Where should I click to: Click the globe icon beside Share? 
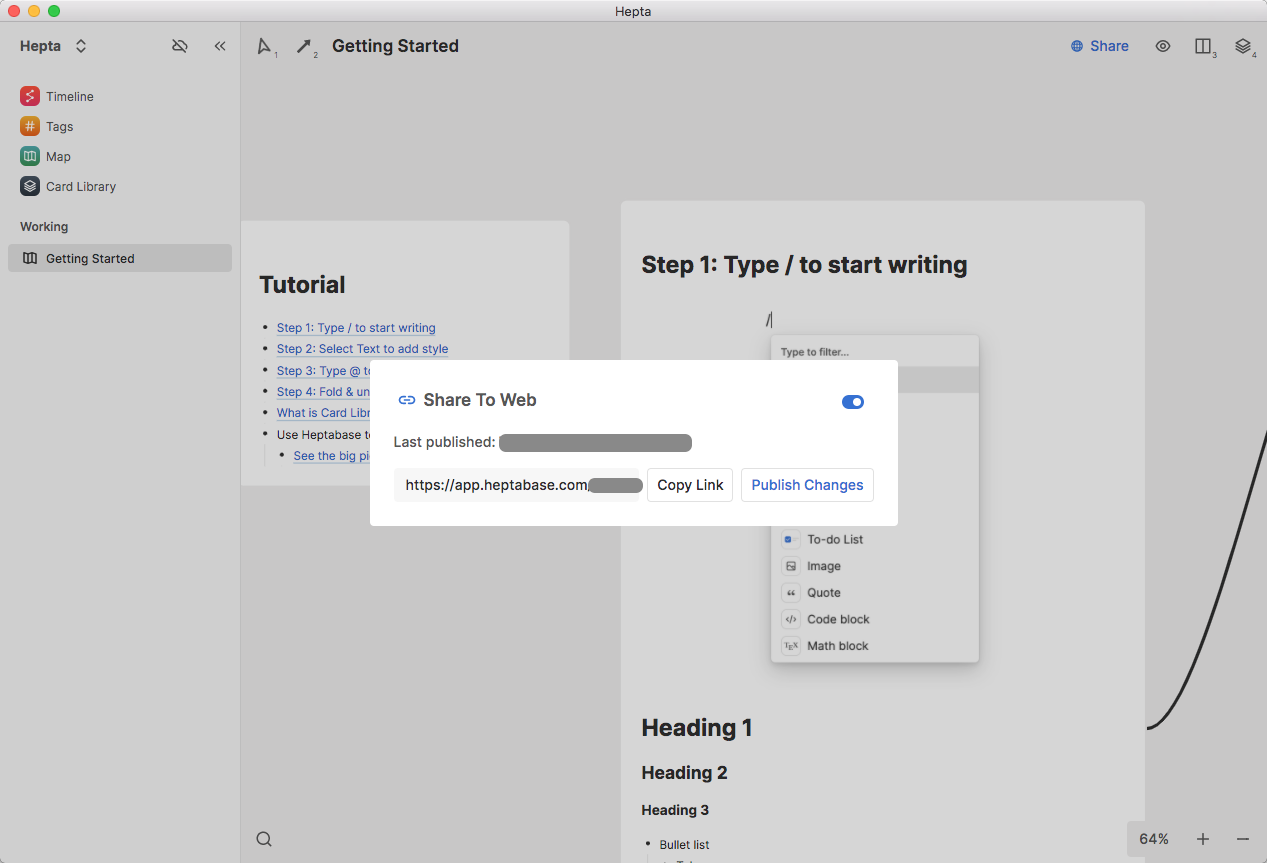pyautogui.click(x=1077, y=46)
